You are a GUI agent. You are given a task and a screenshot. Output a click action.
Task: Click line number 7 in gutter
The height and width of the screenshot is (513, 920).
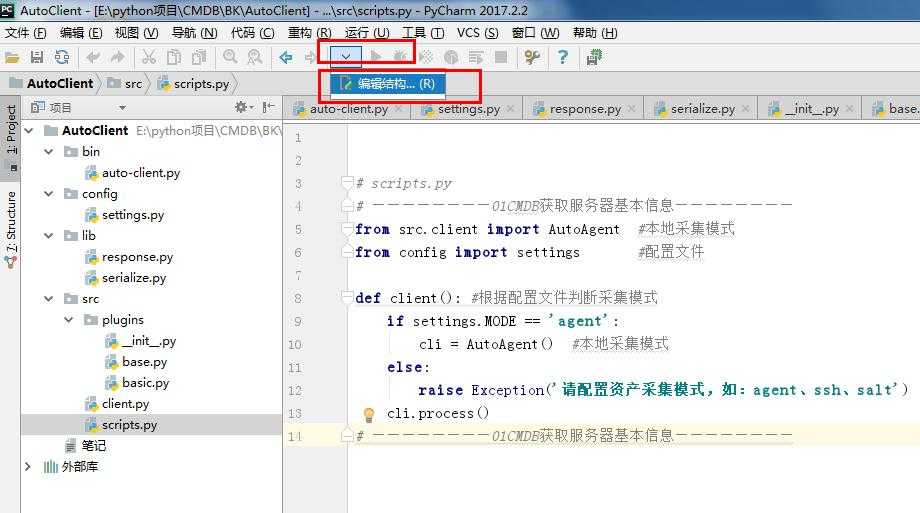pyautogui.click(x=298, y=275)
